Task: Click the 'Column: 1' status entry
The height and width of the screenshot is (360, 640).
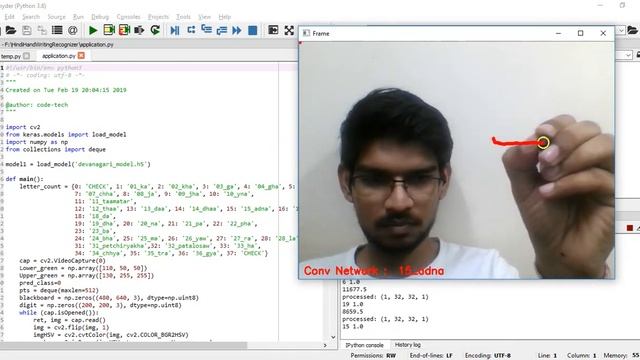Action: coord(582,356)
